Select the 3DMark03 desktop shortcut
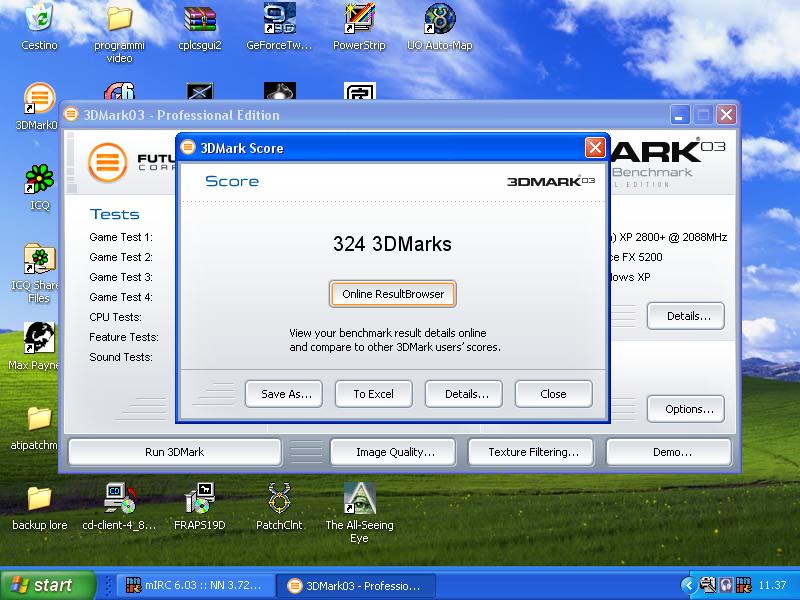This screenshot has height=600, width=800. 39,98
